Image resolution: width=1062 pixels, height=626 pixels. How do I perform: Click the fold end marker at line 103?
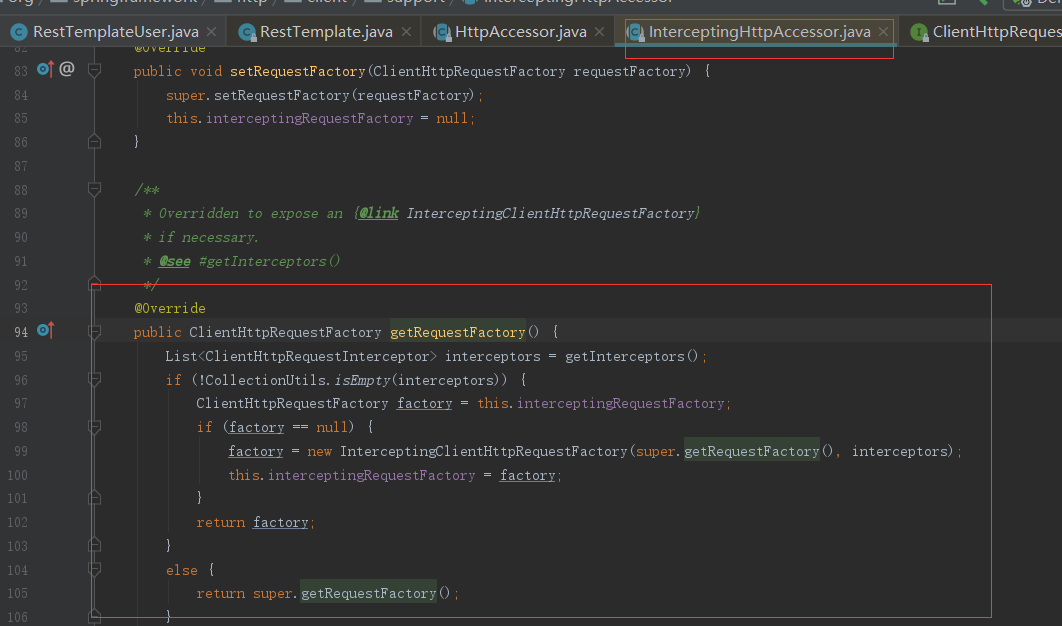pyautogui.click(x=95, y=545)
